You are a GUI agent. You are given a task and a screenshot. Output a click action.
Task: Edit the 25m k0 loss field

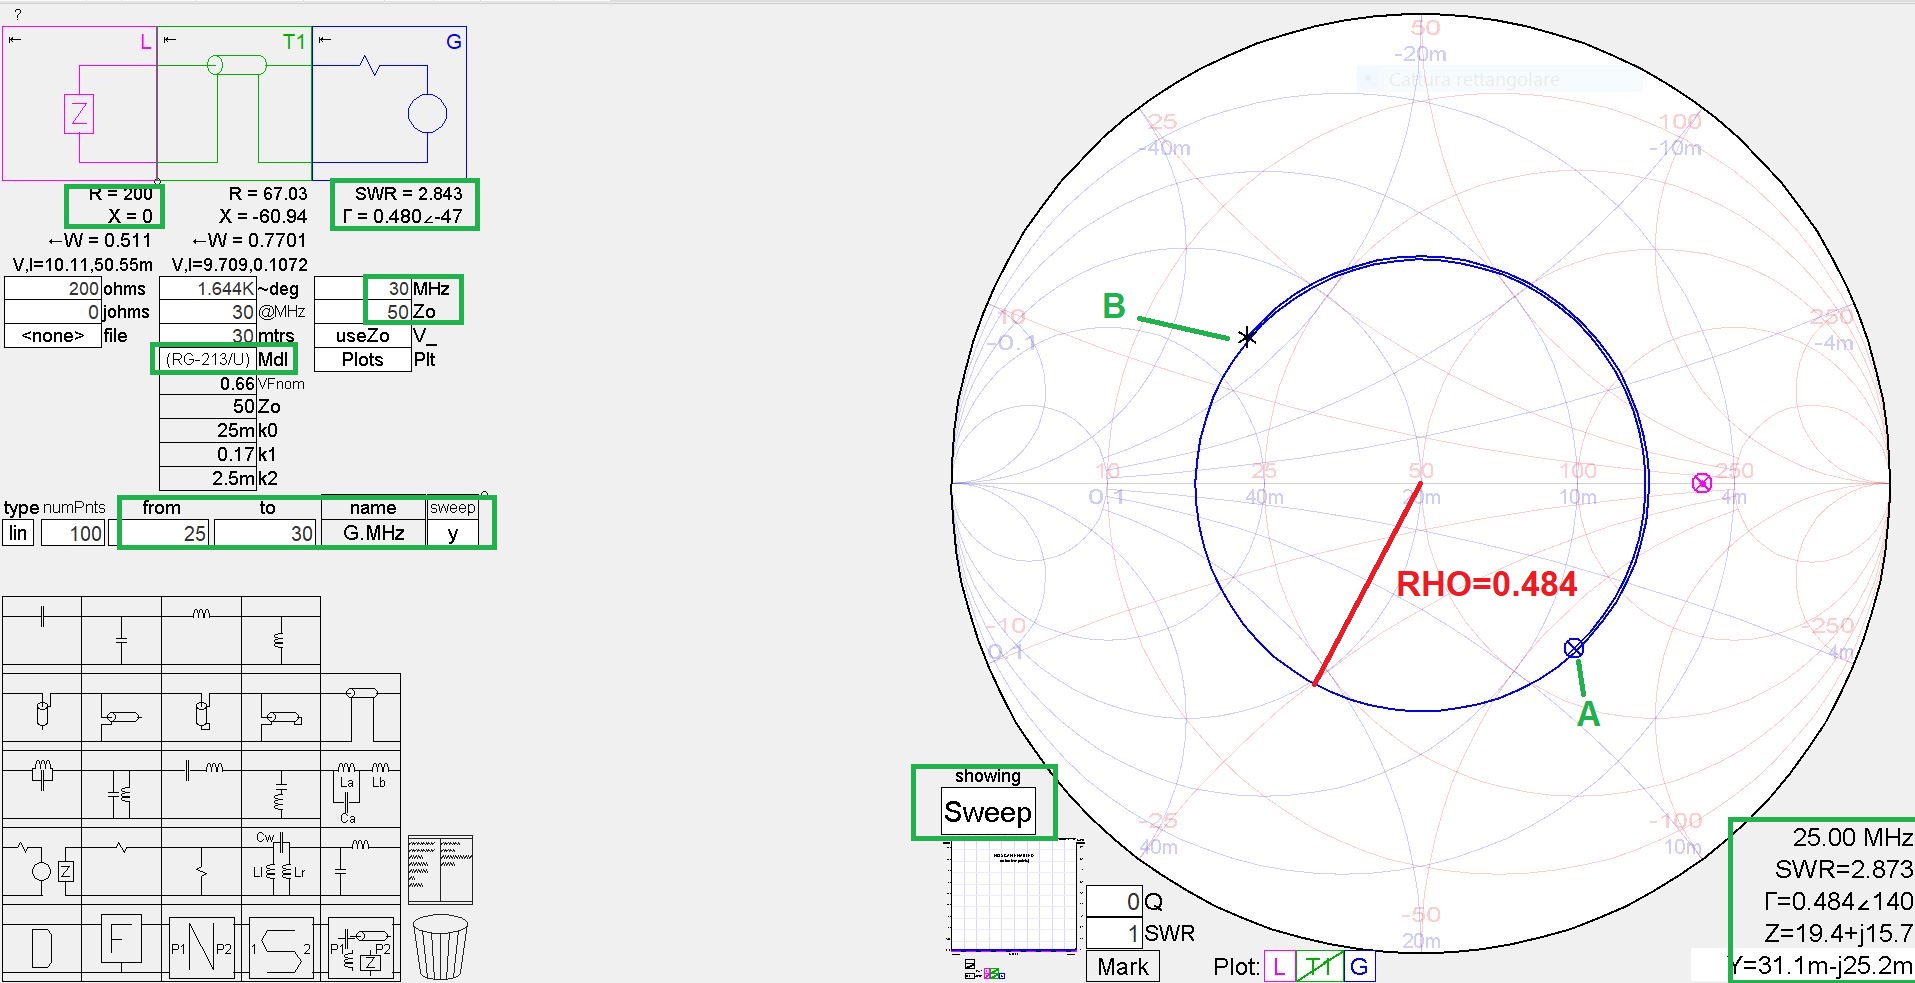click(x=207, y=431)
